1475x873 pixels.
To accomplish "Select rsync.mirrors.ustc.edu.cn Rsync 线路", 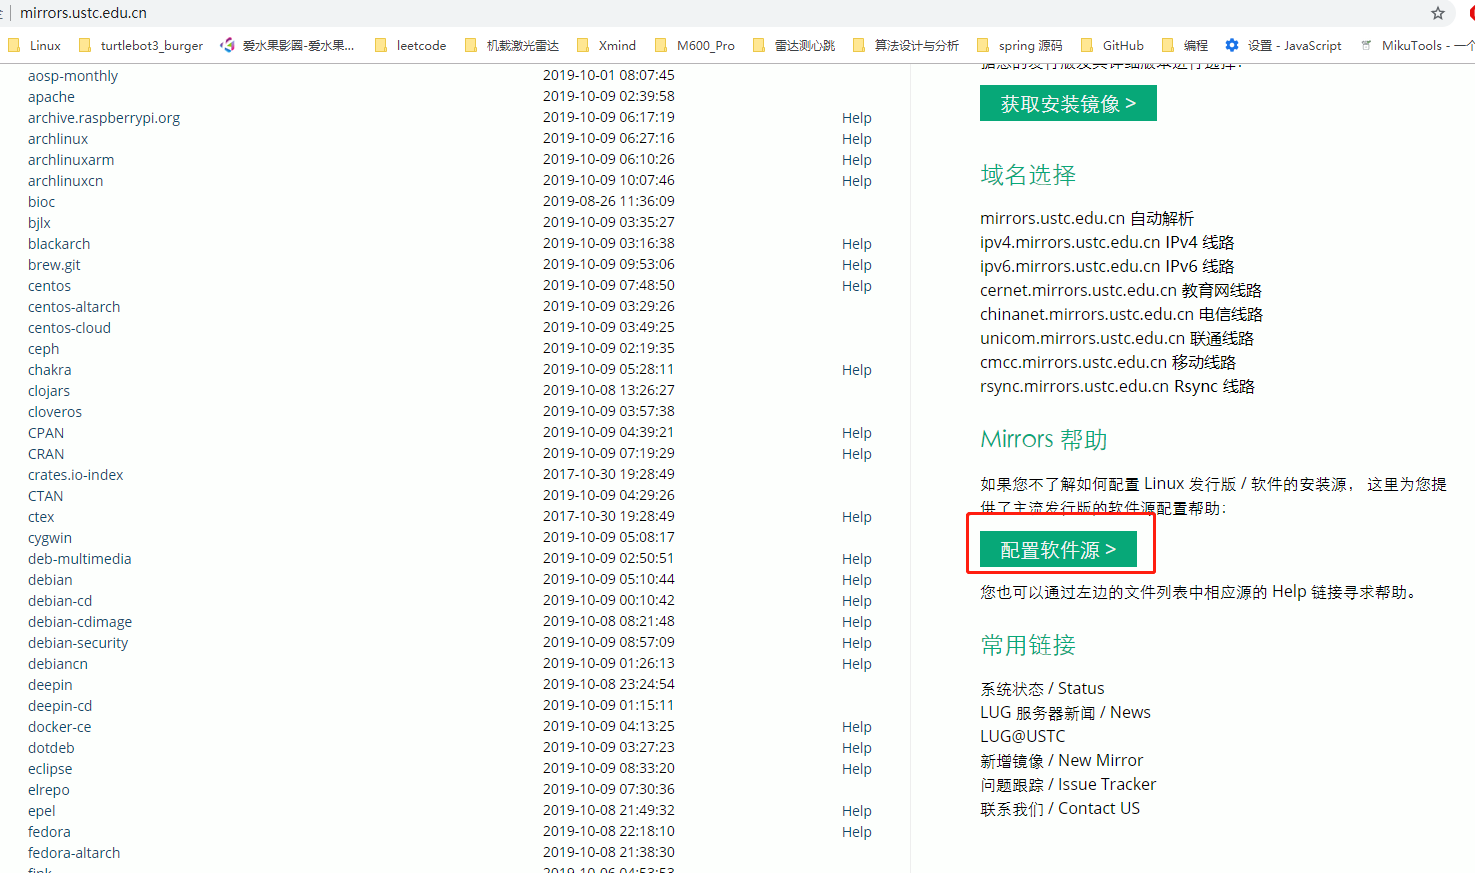I will [x=1117, y=386].
